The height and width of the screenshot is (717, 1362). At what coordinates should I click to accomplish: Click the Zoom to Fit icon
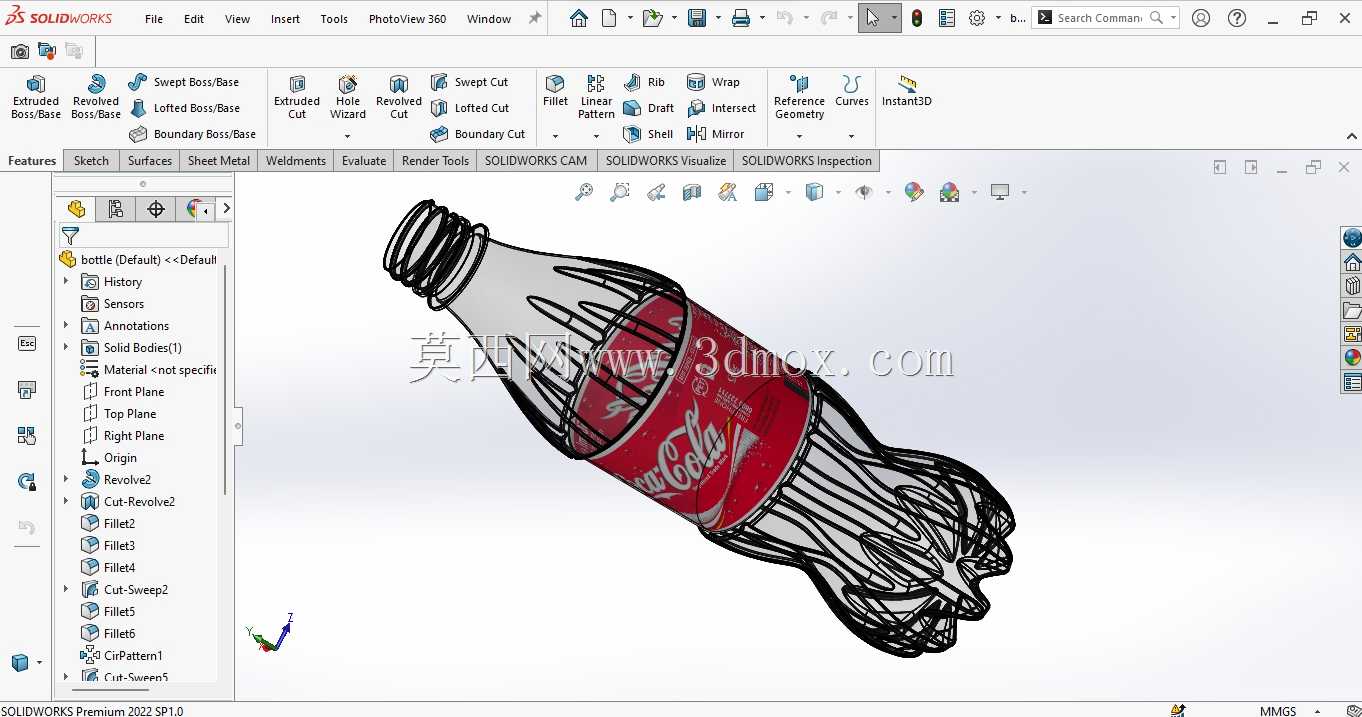pos(584,192)
